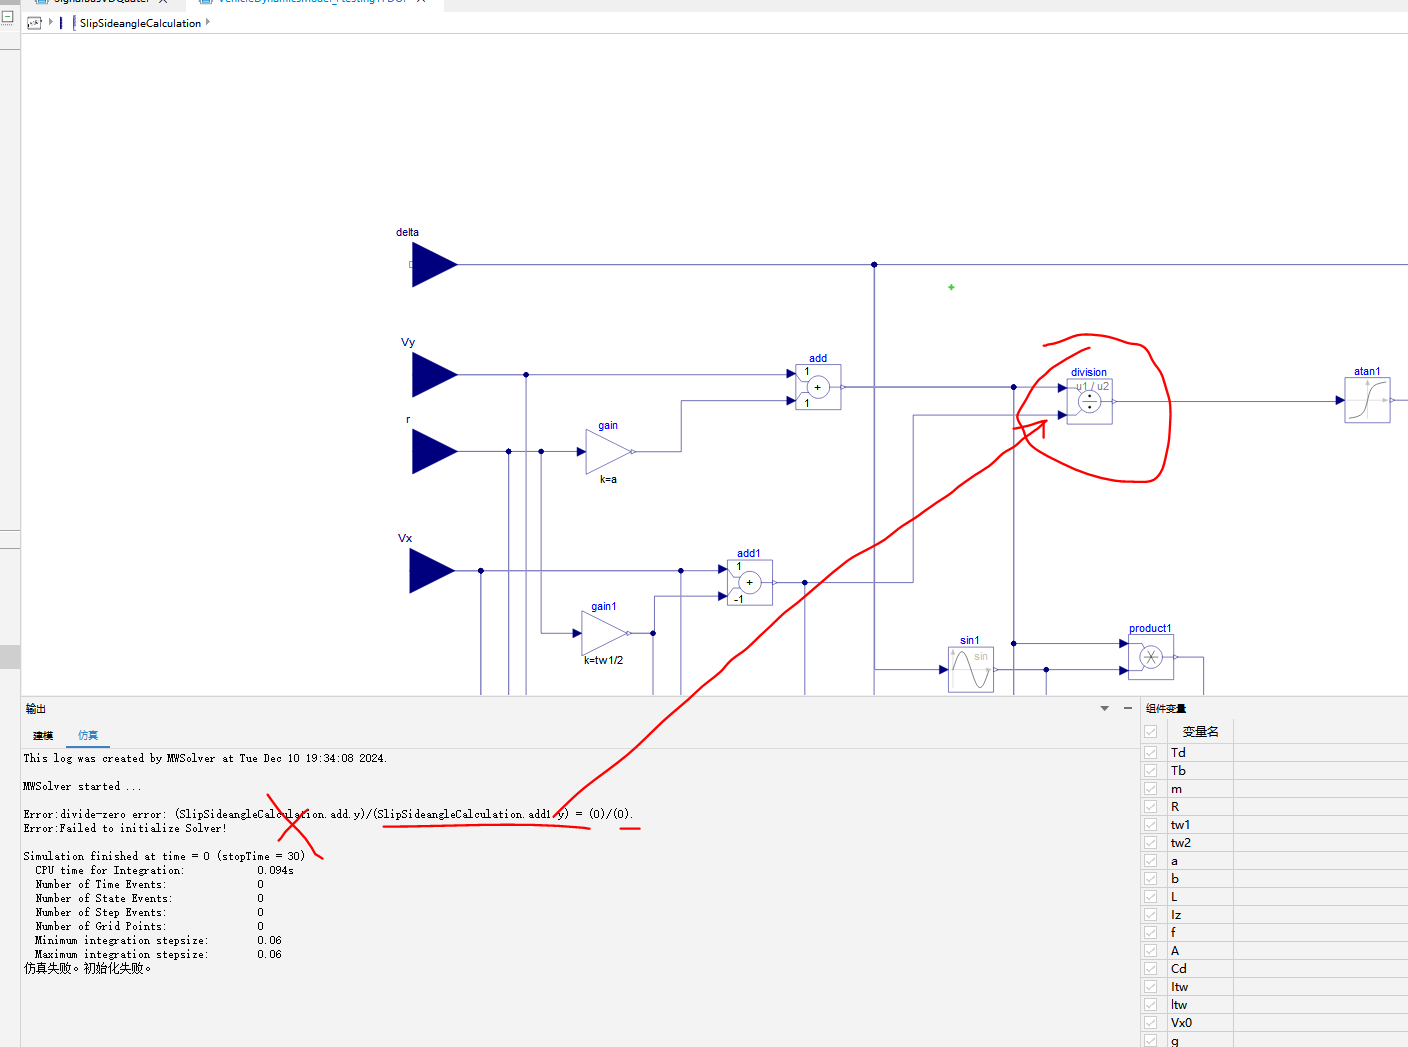Click the 'Minimum integration stepsize' line

(158, 941)
